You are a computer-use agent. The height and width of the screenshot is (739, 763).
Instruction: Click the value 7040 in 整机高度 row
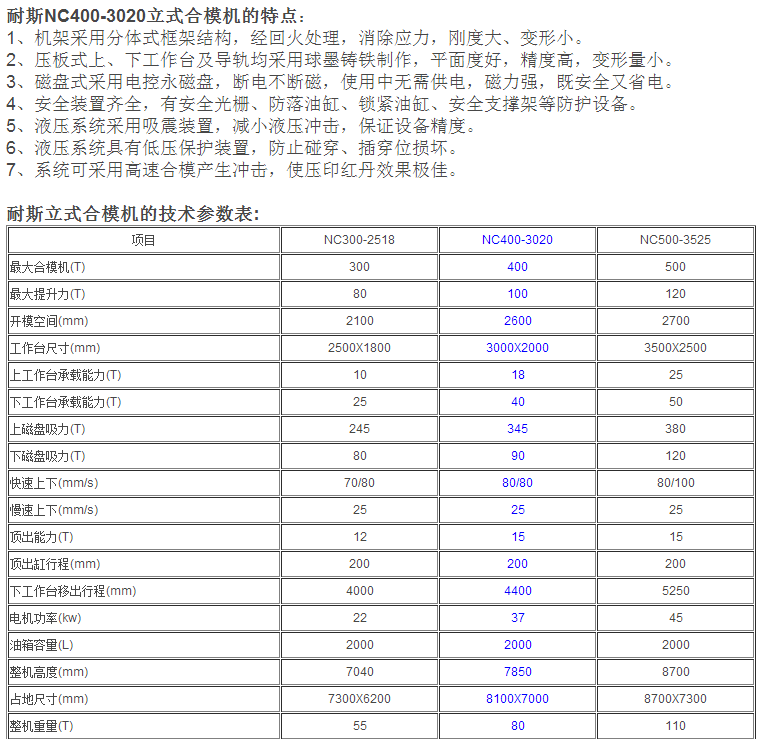coord(360,672)
